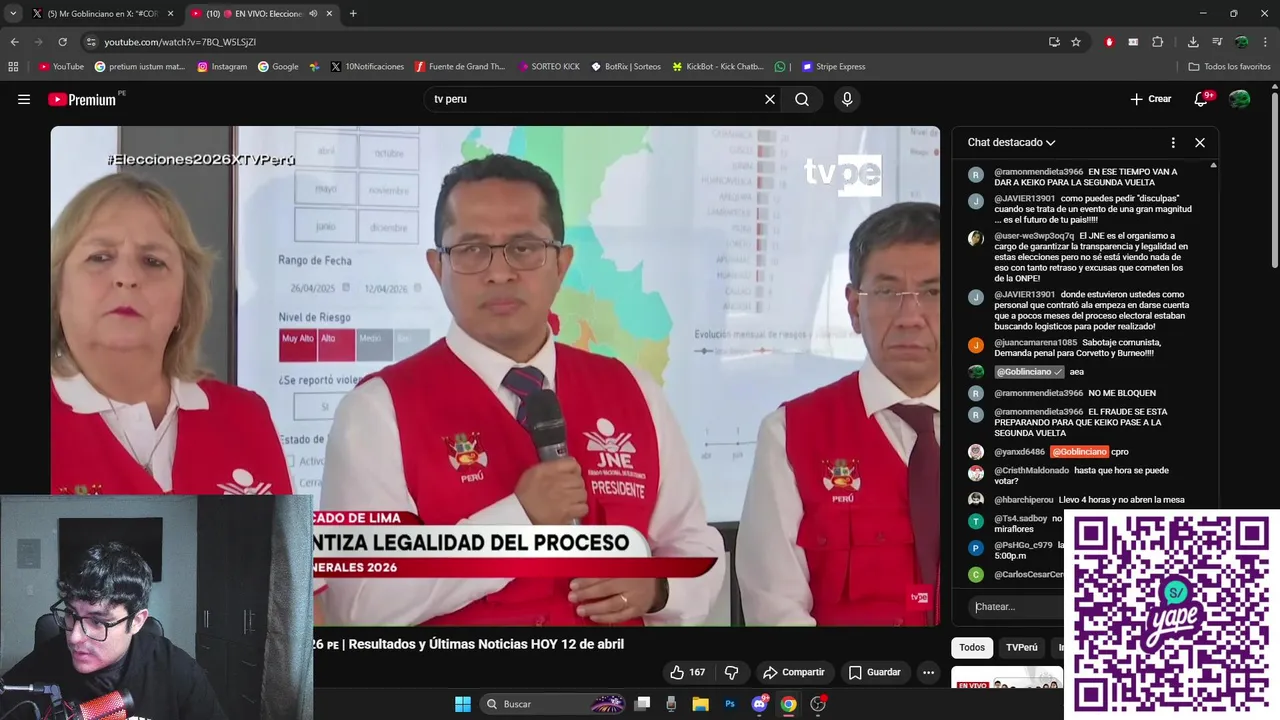The image size is (1280, 720).
Task: Click @ramonmendieta3966 top chat username
Action: pos(1038,172)
